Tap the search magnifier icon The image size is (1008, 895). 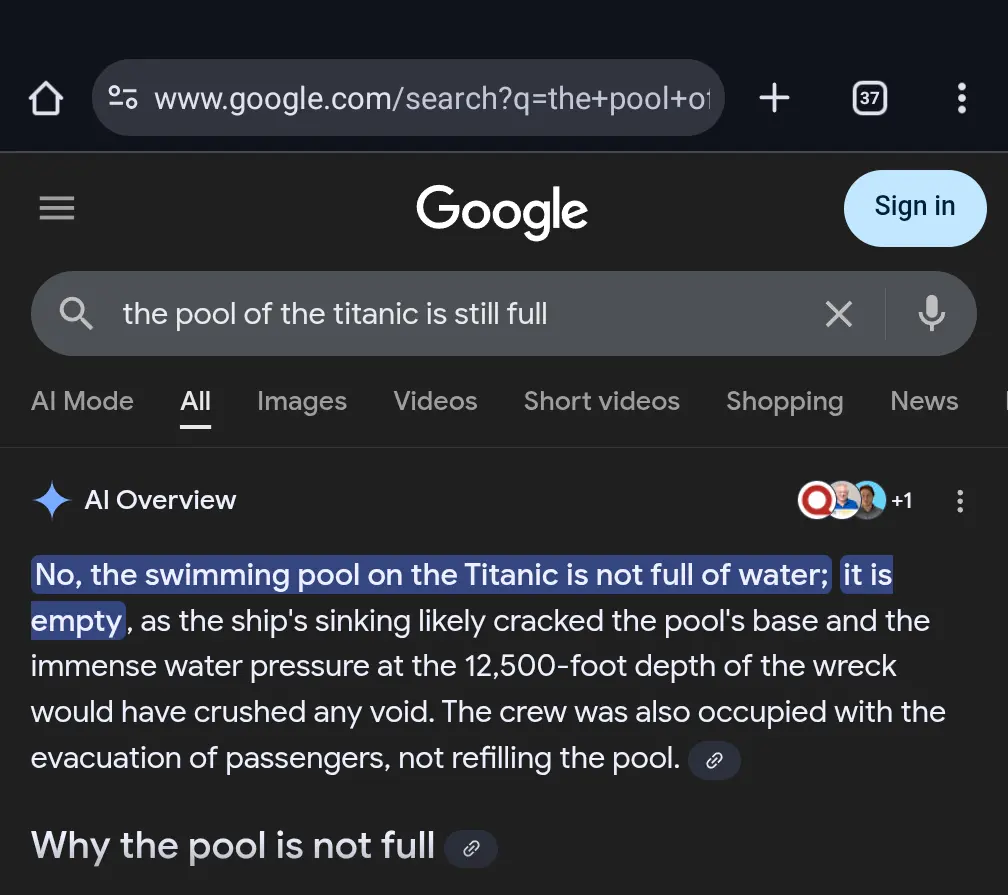[x=76, y=314]
